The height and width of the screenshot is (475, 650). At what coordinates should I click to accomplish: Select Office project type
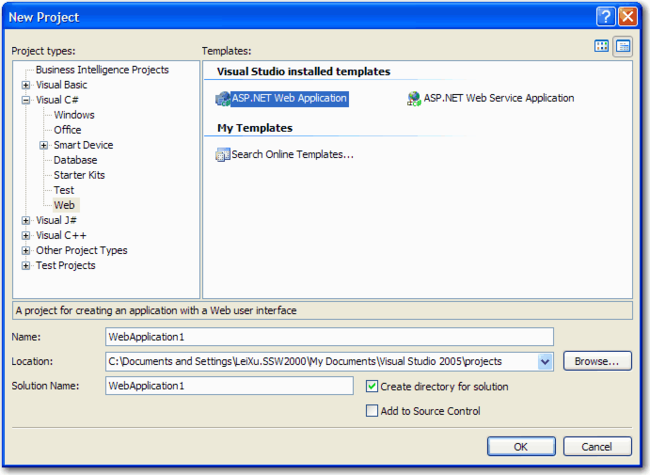pos(67,130)
